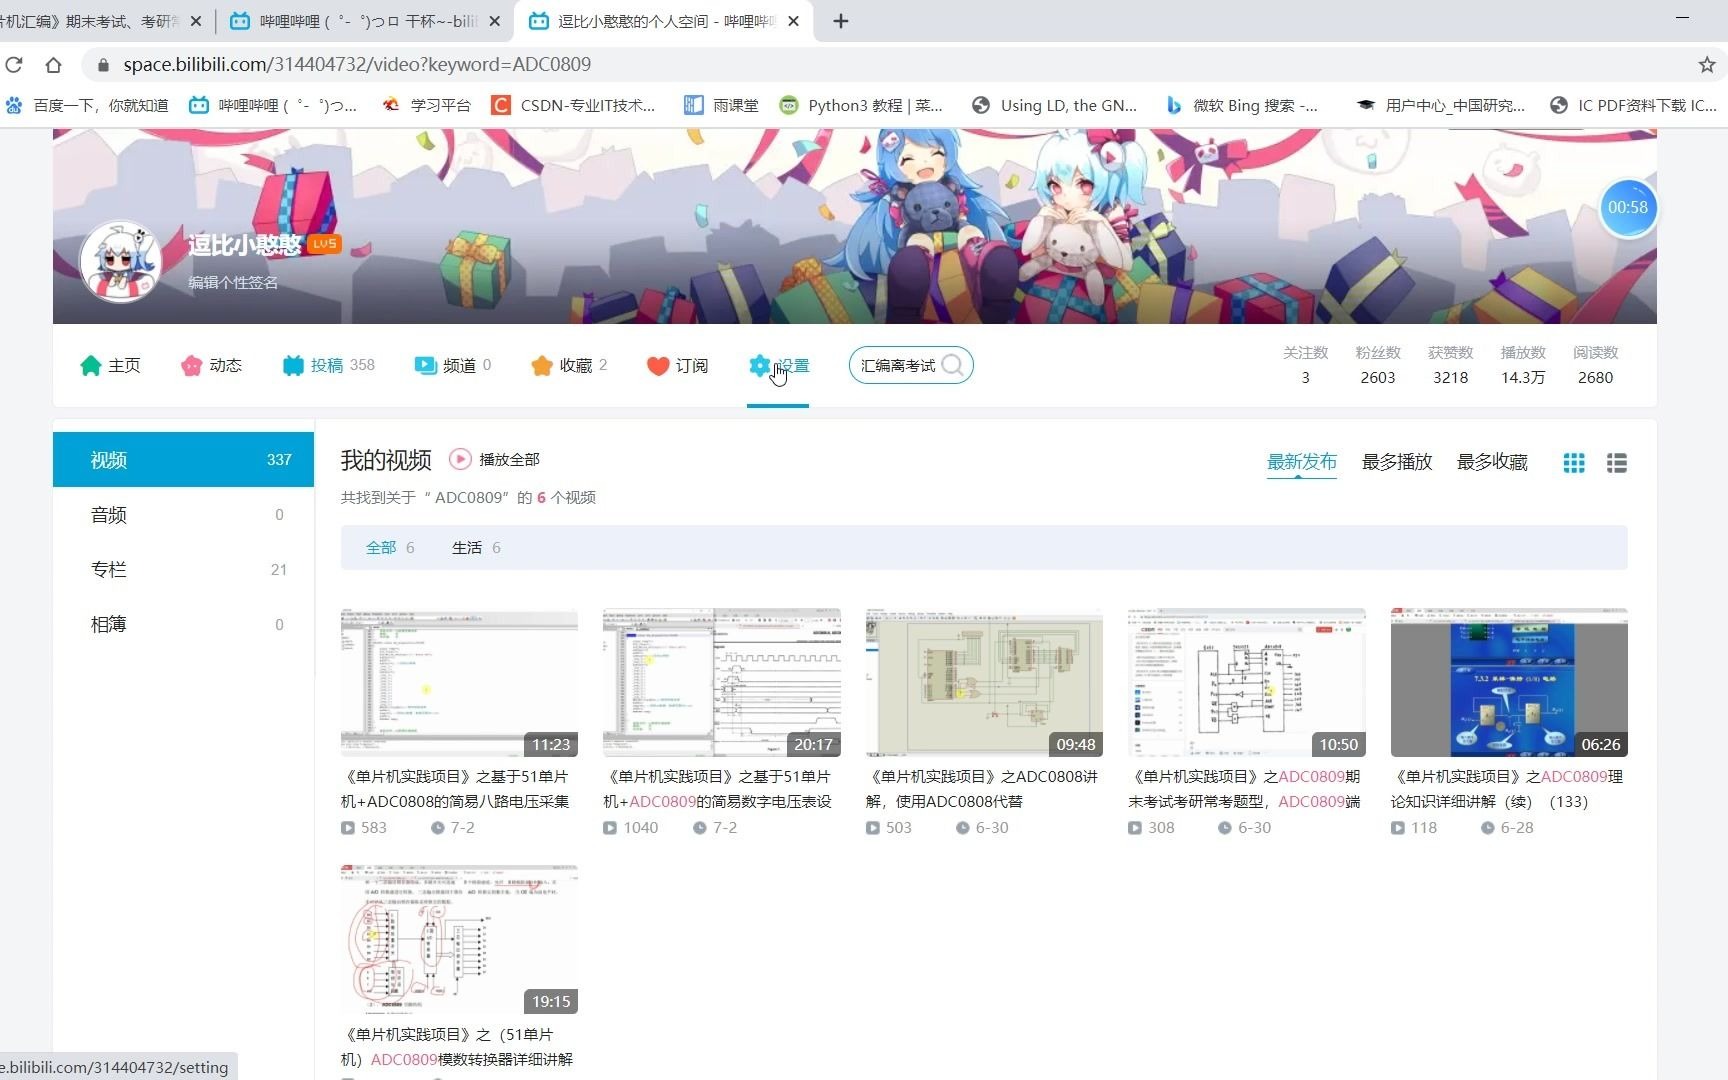Open the 09:48 video thumbnail

984,683
